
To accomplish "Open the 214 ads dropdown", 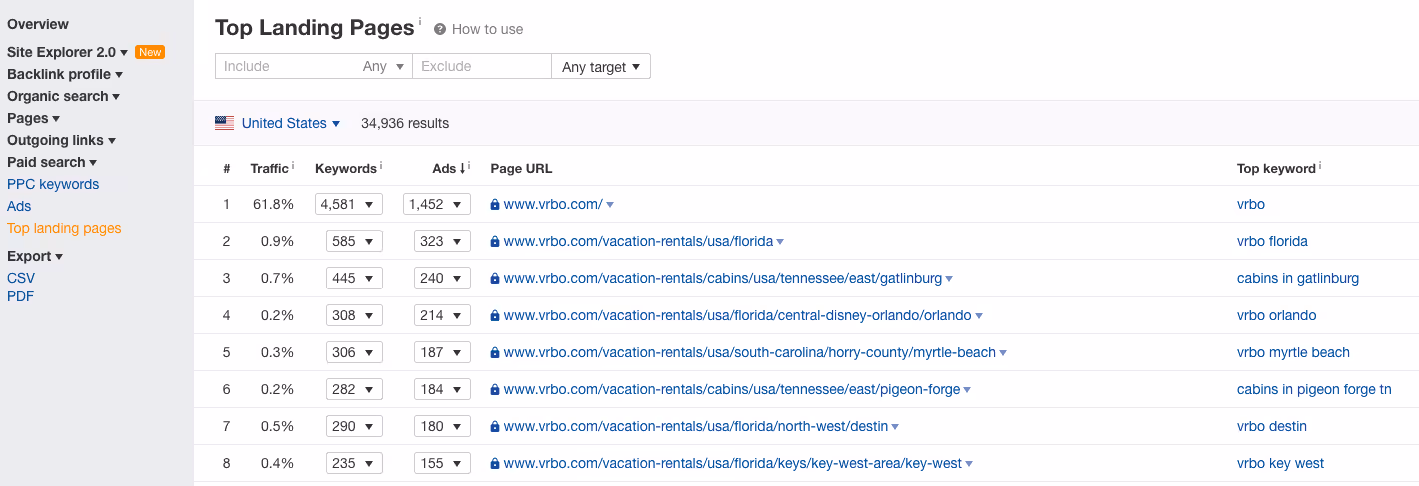I will pyautogui.click(x=442, y=315).
